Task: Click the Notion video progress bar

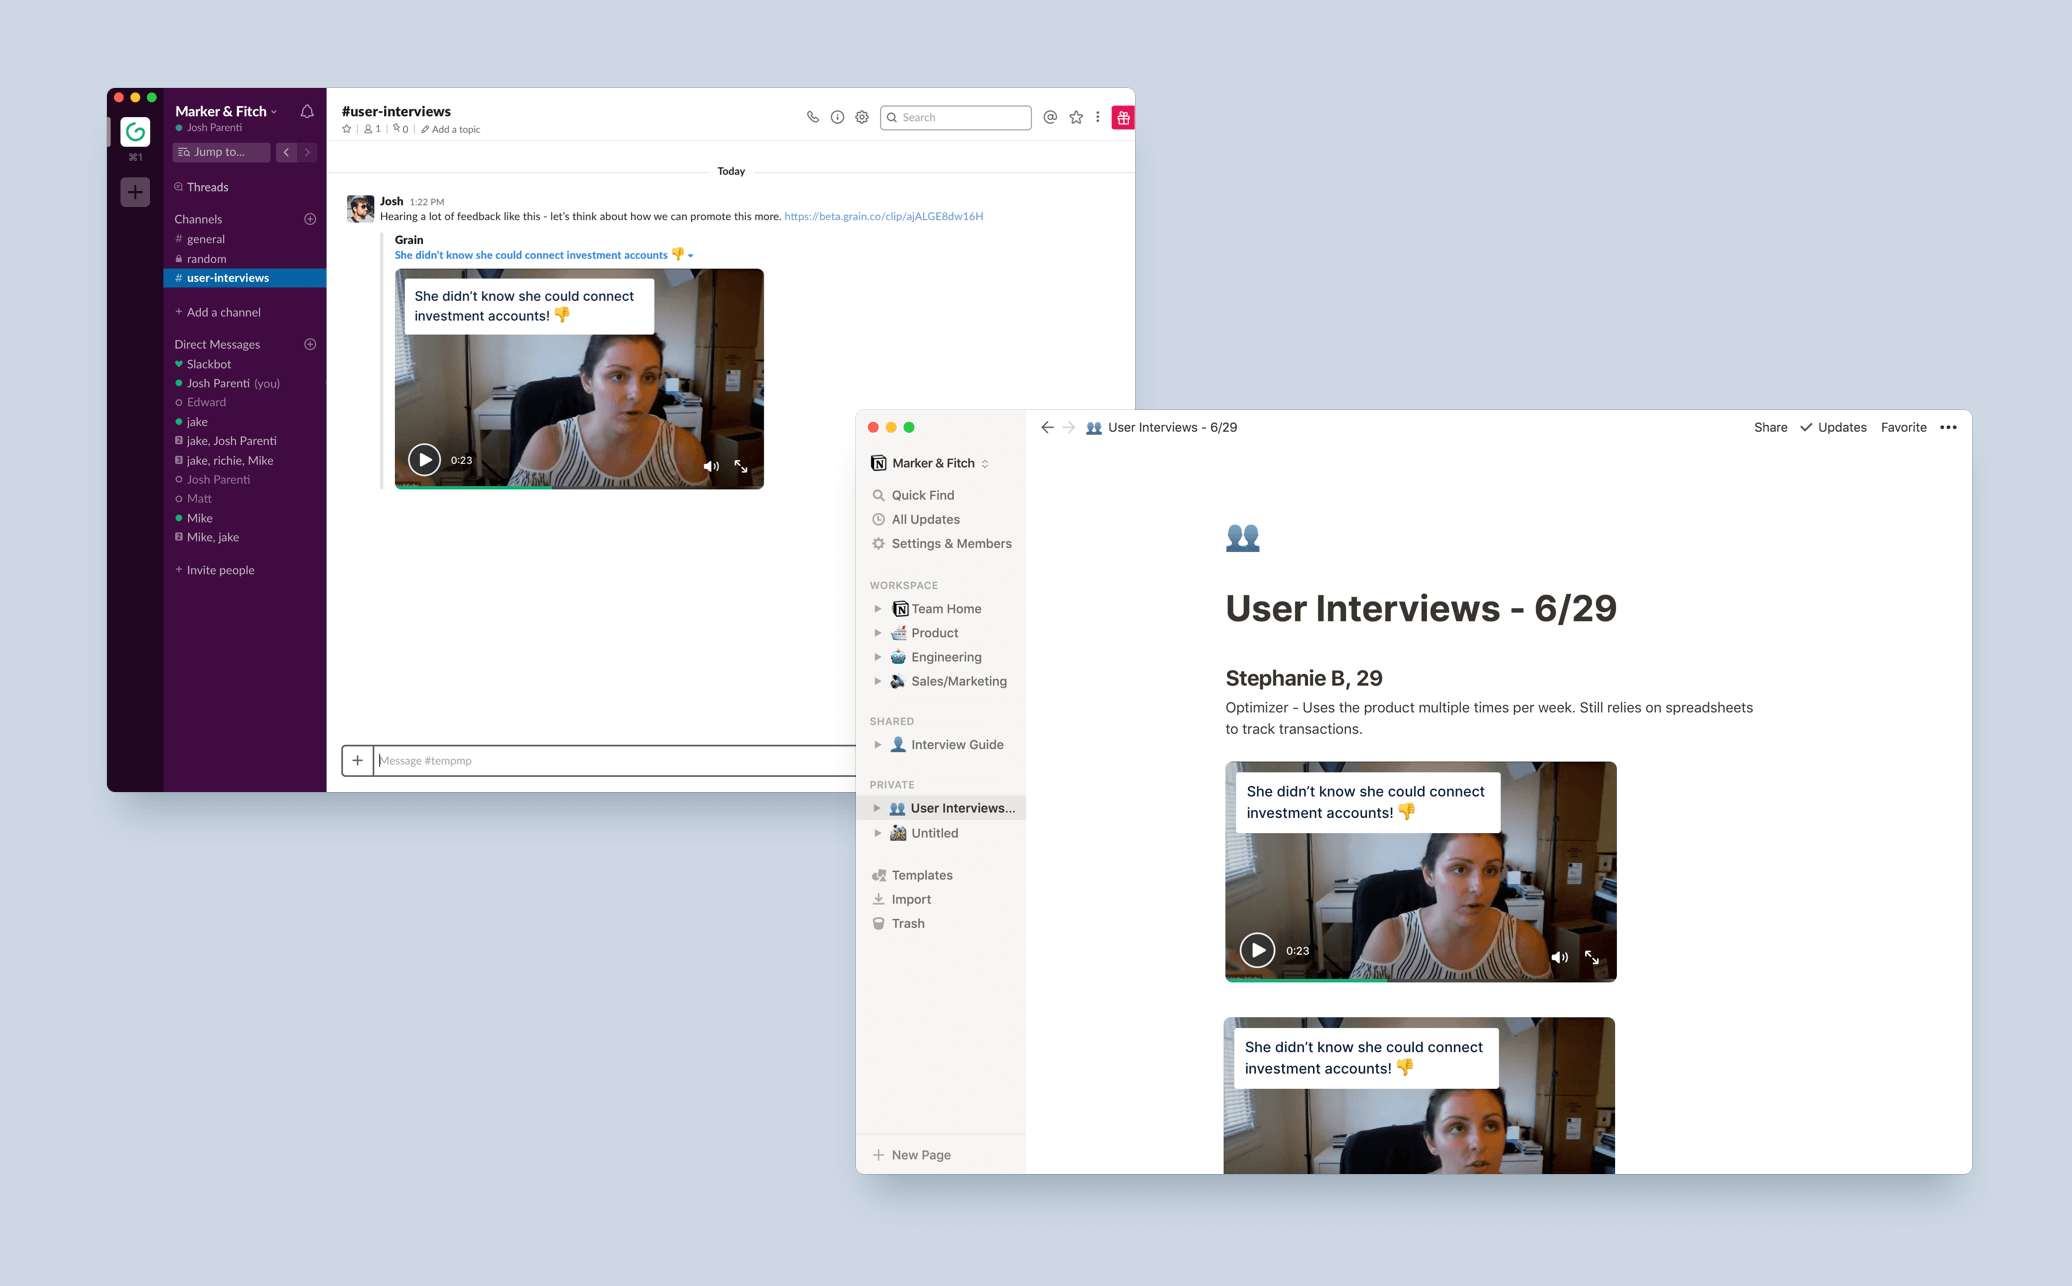Action: tap(1420, 980)
